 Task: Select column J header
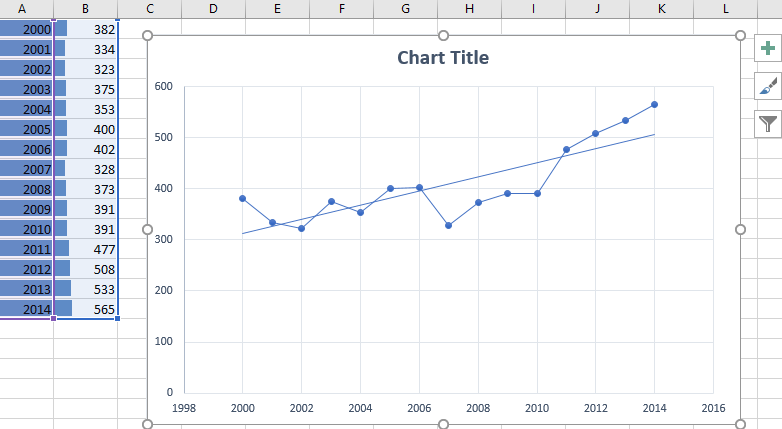pyautogui.click(x=597, y=9)
